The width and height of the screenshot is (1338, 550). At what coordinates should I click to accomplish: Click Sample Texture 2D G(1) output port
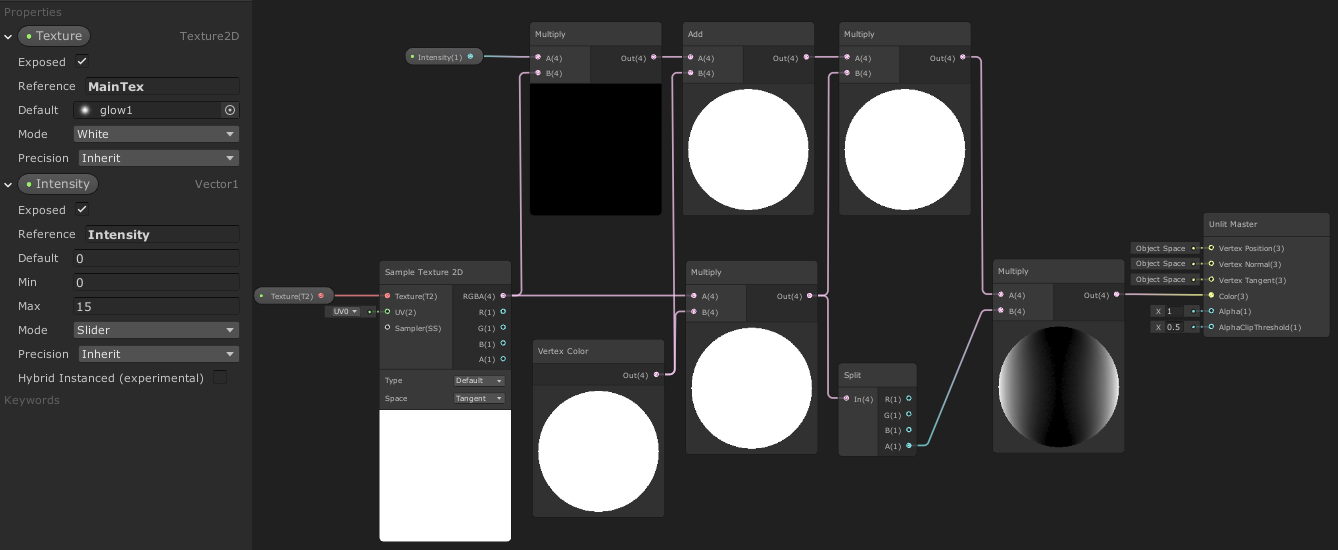pos(503,327)
